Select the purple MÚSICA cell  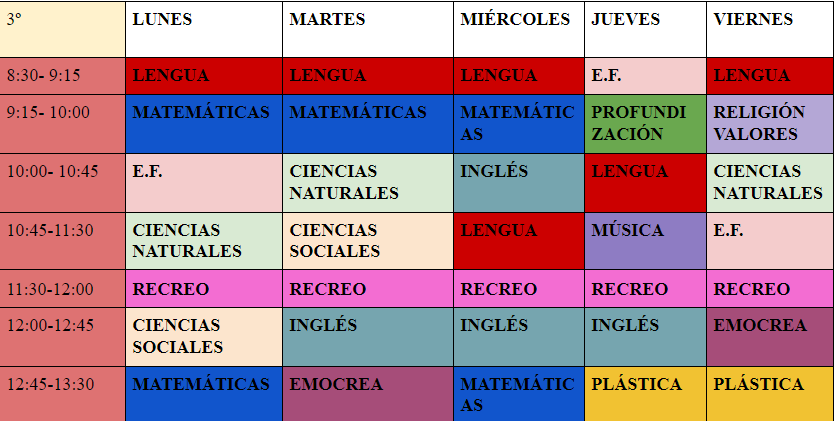click(645, 241)
